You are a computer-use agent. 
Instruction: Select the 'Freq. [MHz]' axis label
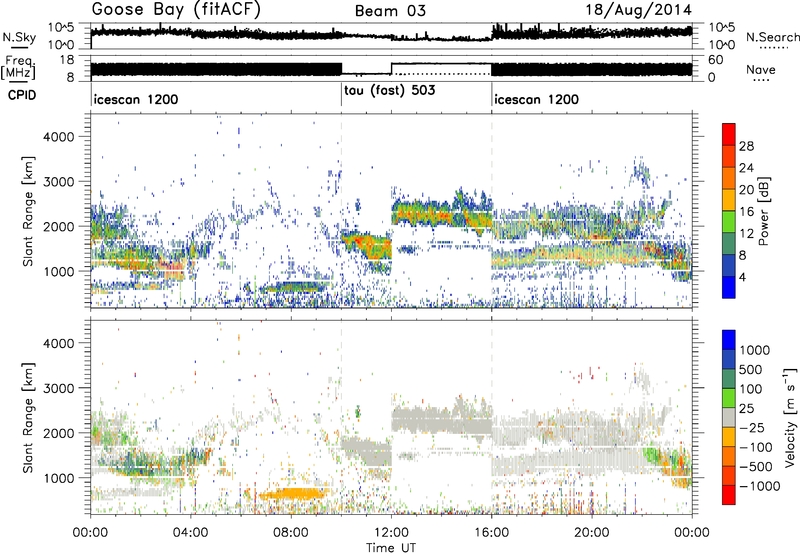coord(19,67)
